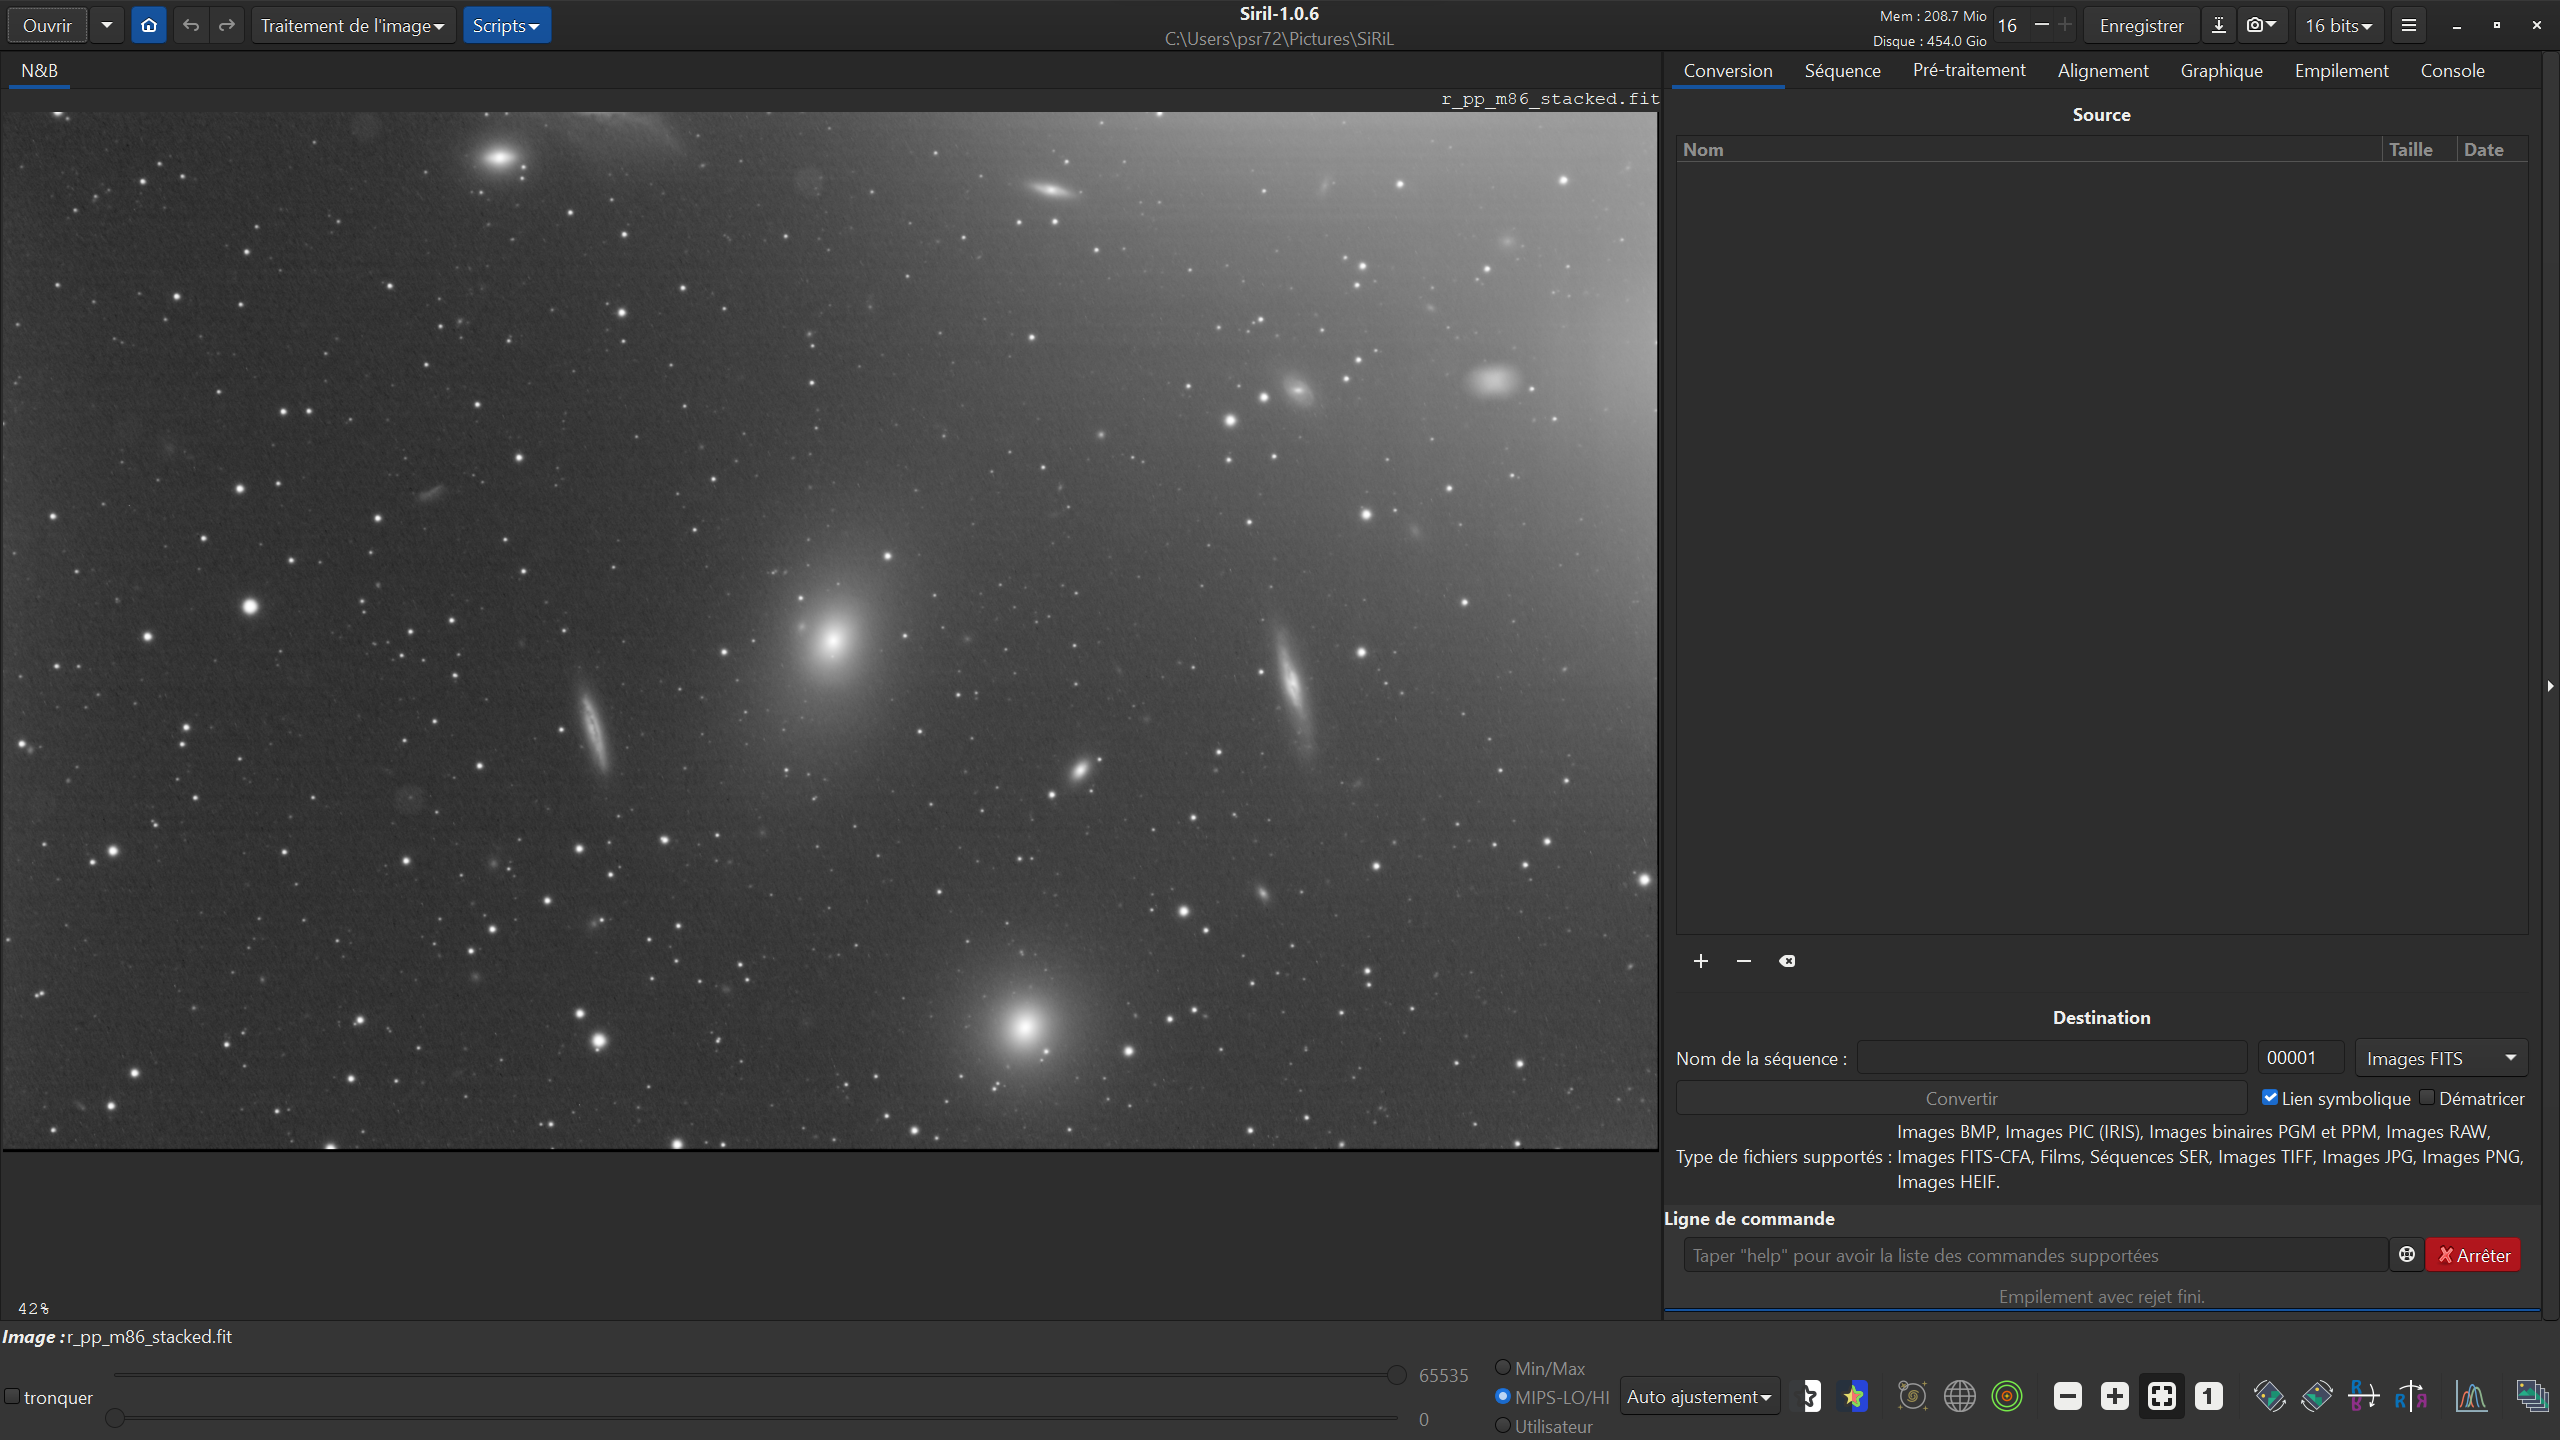
Task: Open the Console tab
Action: click(2452, 70)
